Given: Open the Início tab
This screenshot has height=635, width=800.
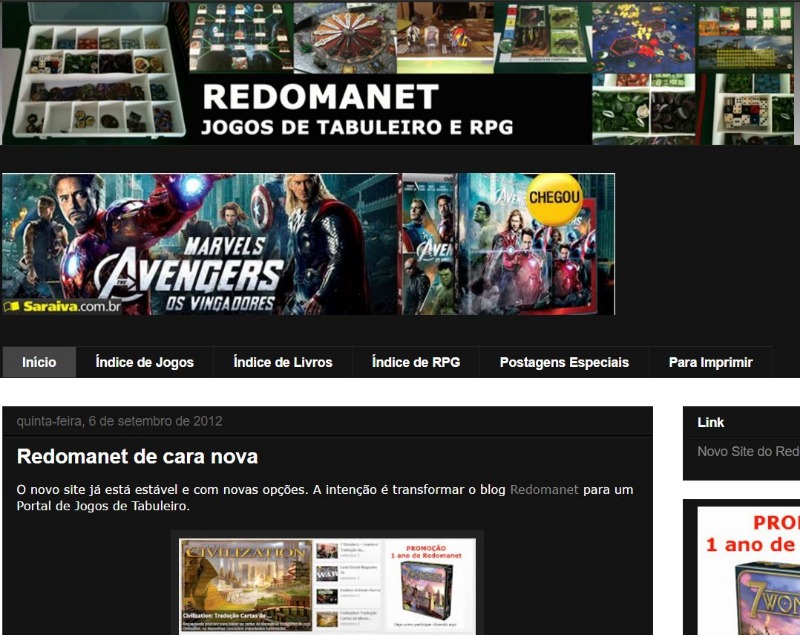Looking at the screenshot, I should [x=39, y=362].
